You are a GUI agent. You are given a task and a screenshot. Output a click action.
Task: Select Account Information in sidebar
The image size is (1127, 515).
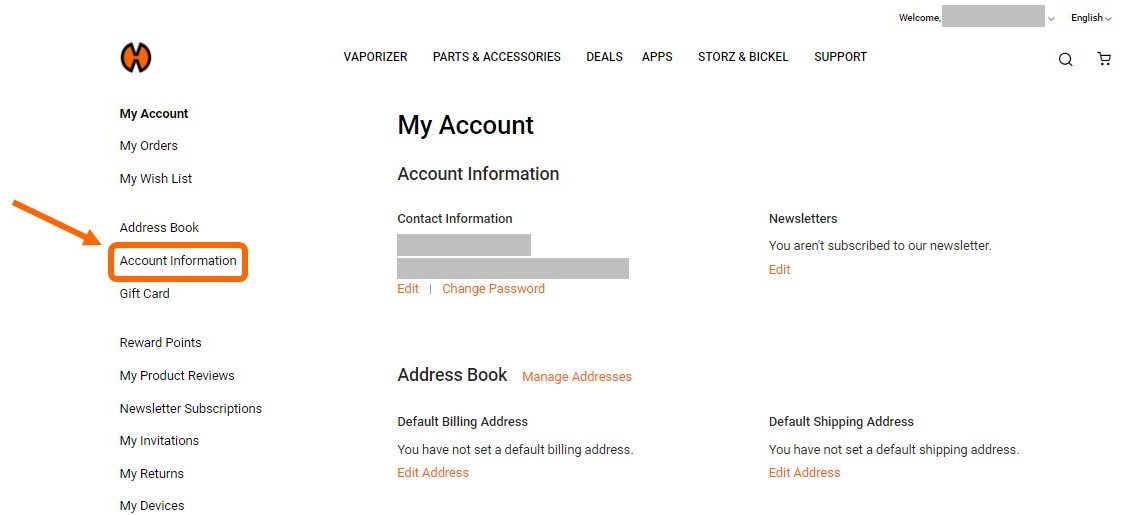click(x=178, y=261)
